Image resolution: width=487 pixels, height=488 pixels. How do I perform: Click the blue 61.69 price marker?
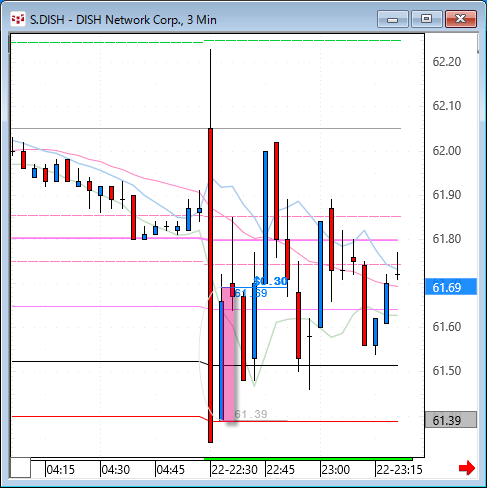point(451,287)
